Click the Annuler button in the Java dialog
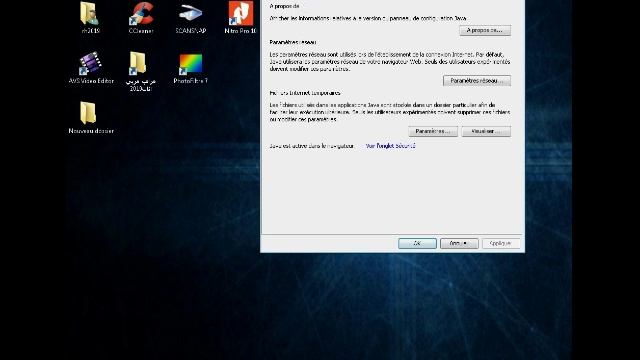The height and width of the screenshot is (360, 640). [x=459, y=243]
